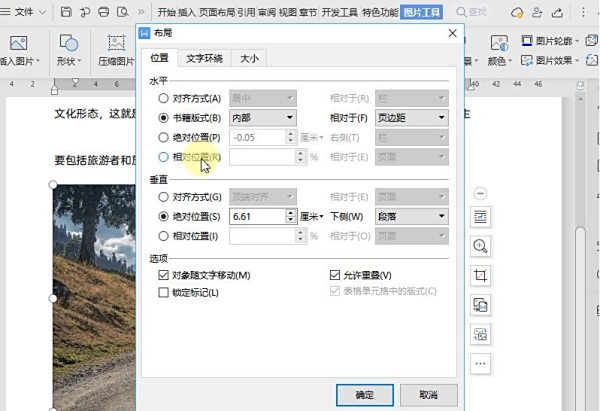Switch to the 文字环绕 tab

[204, 59]
